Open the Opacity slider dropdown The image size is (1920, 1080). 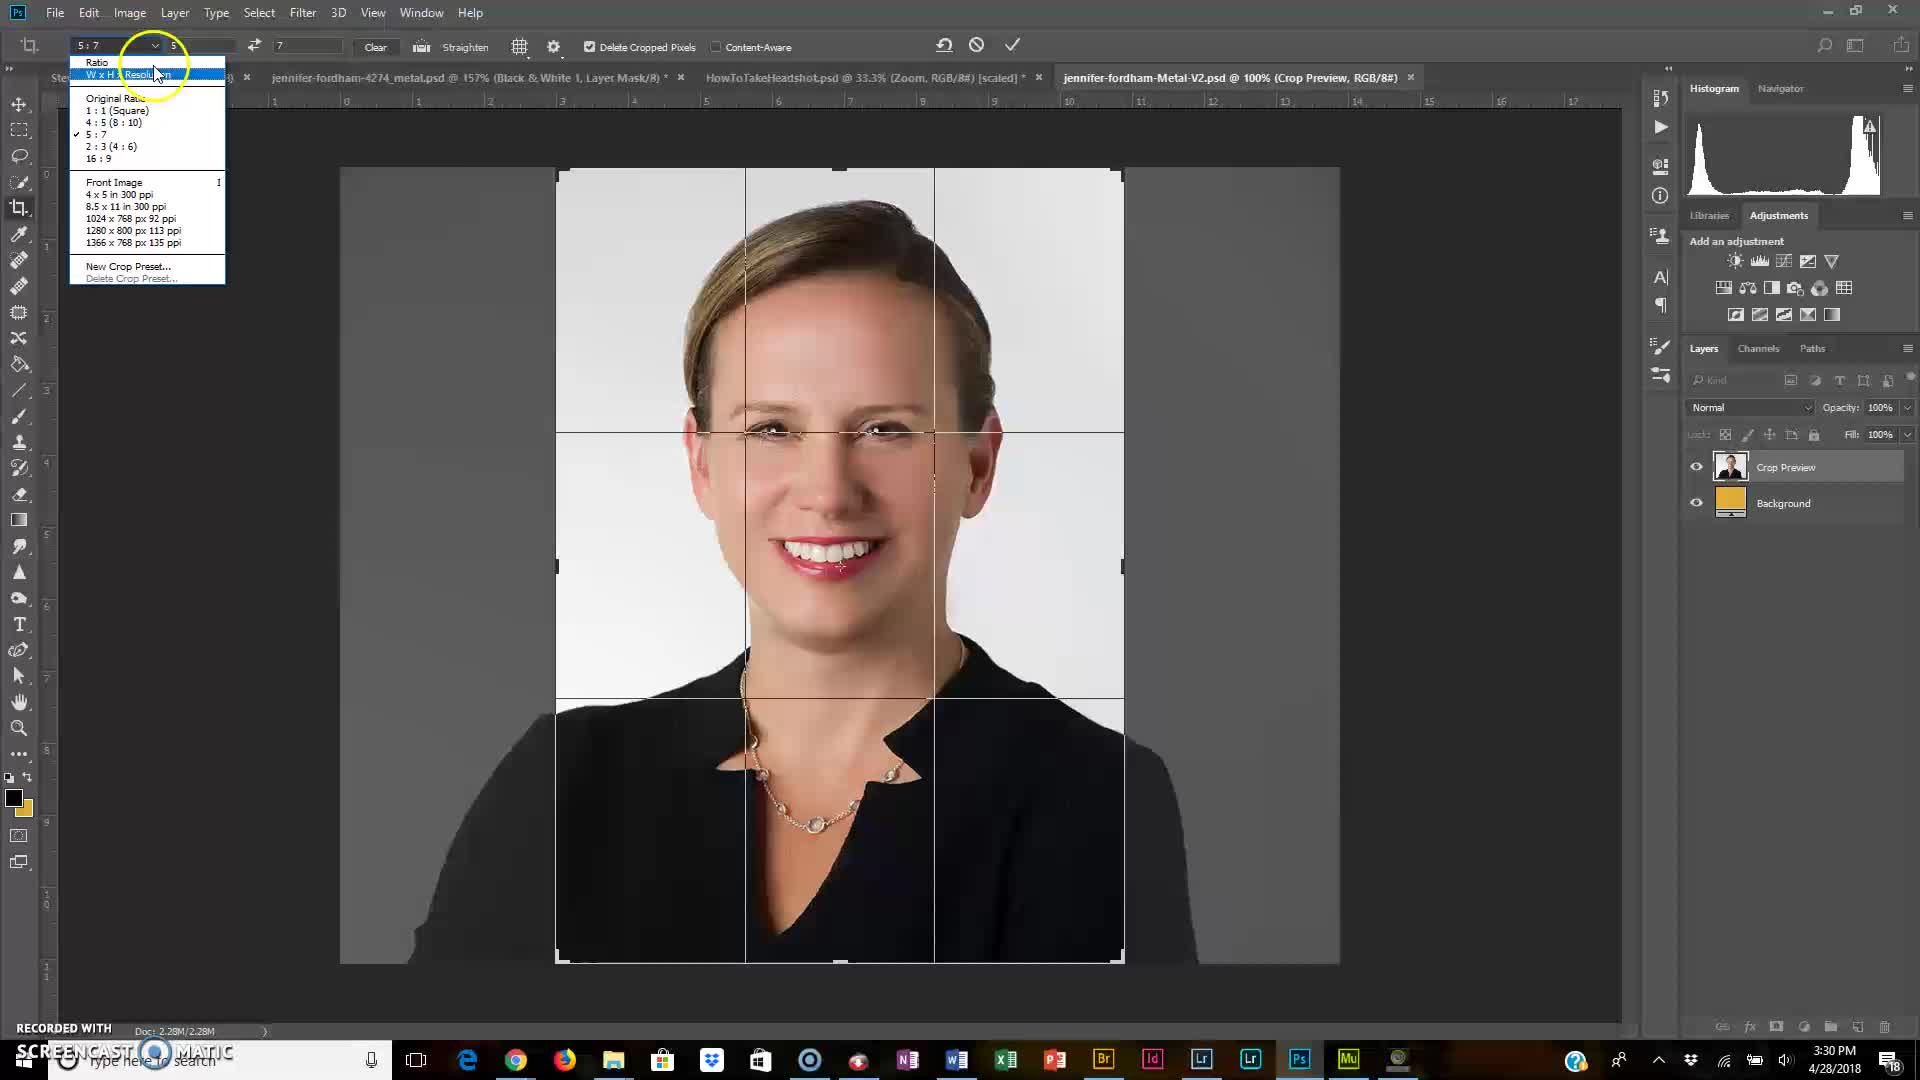(1907, 407)
